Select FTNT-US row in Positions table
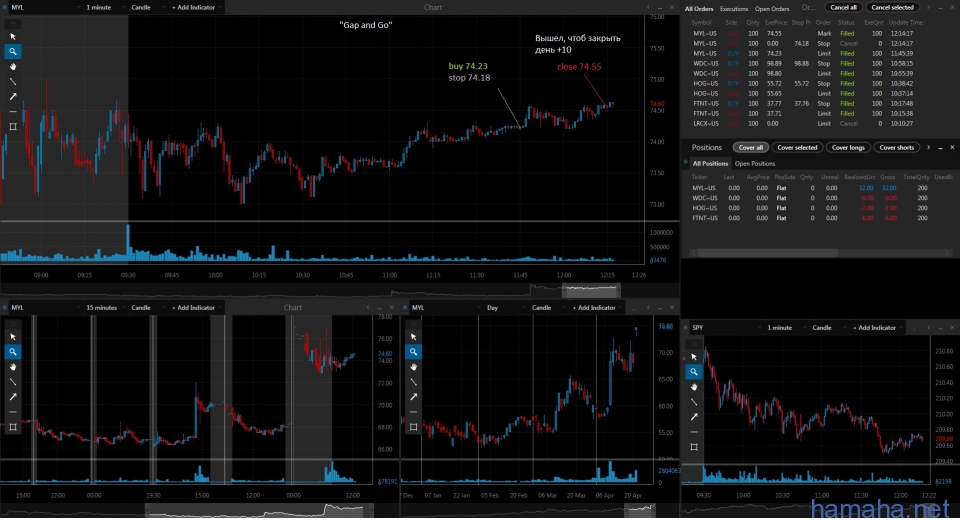The height and width of the screenshot is (520, 960). pyautogui.click(x=818, y=218)
